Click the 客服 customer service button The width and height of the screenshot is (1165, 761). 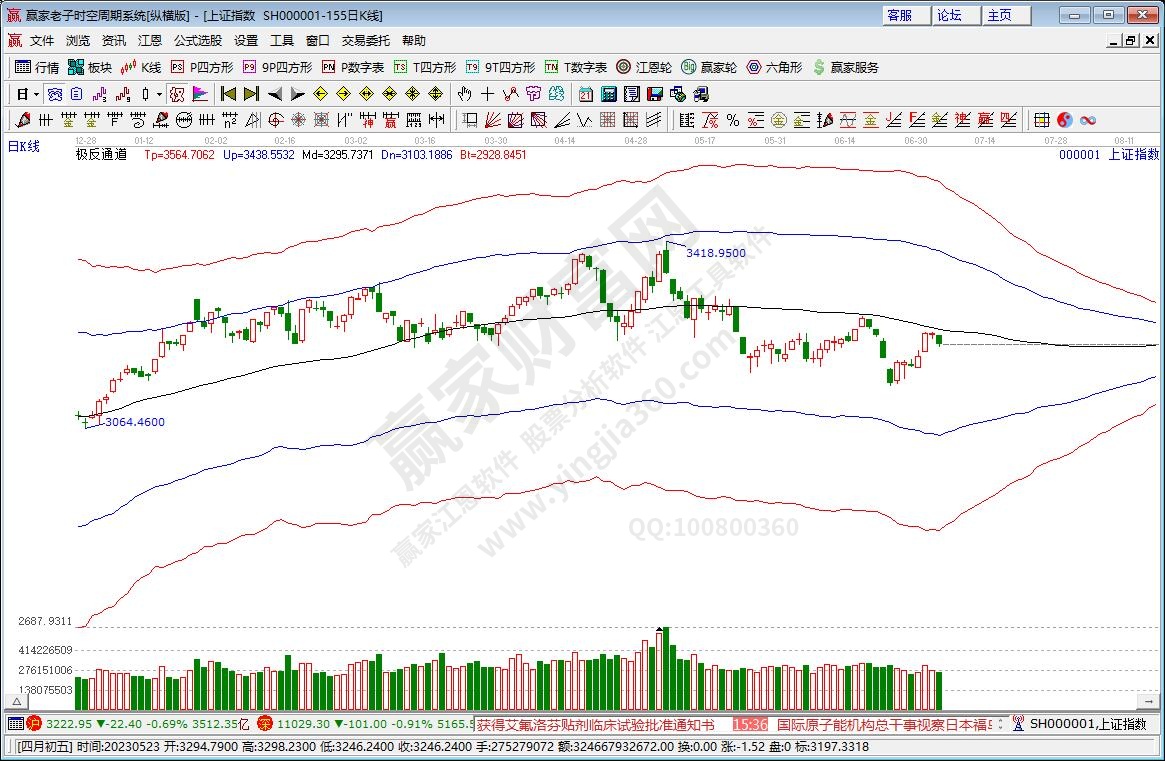pos(899,15)
